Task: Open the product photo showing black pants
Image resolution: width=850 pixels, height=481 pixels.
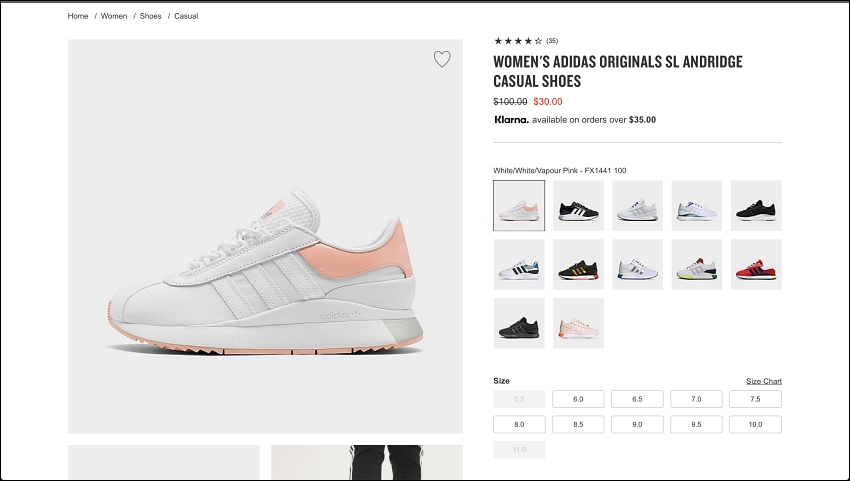Action: (x=367, y=463)
